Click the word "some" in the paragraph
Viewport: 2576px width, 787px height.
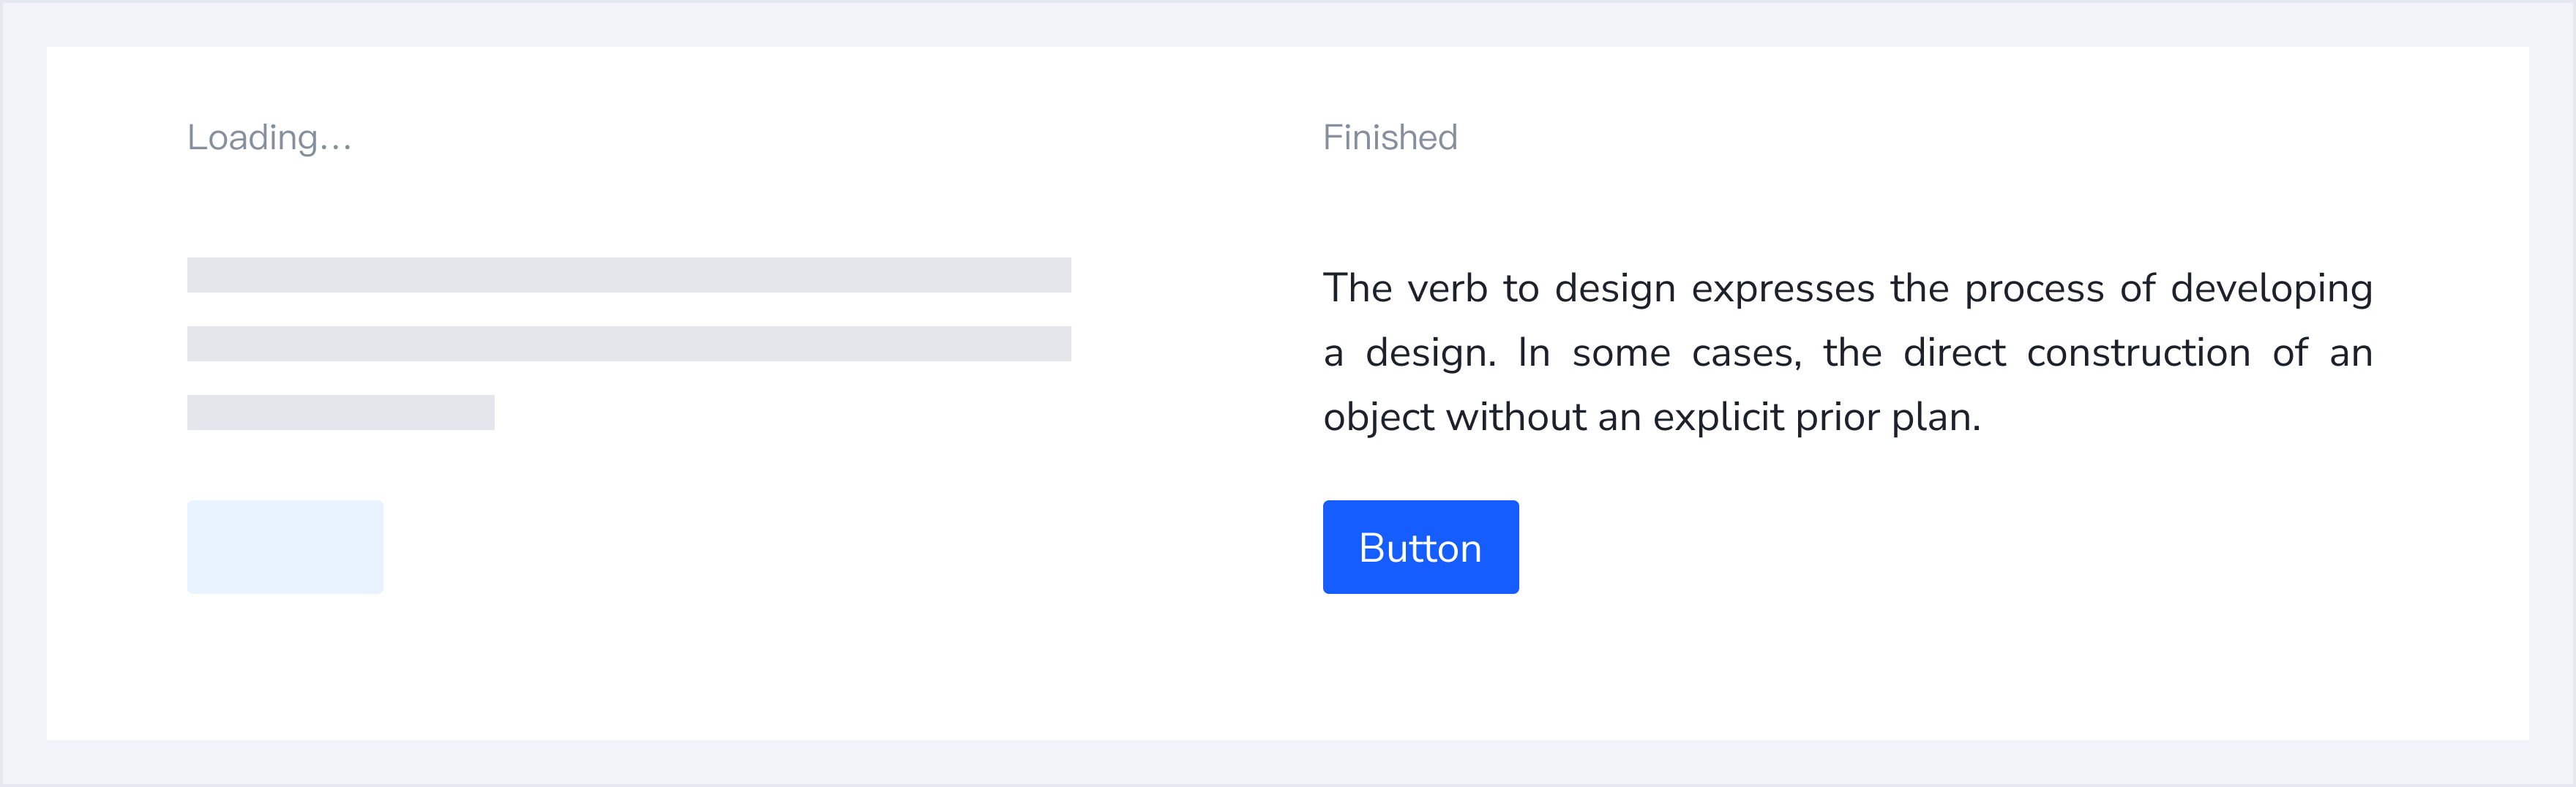1621,353
